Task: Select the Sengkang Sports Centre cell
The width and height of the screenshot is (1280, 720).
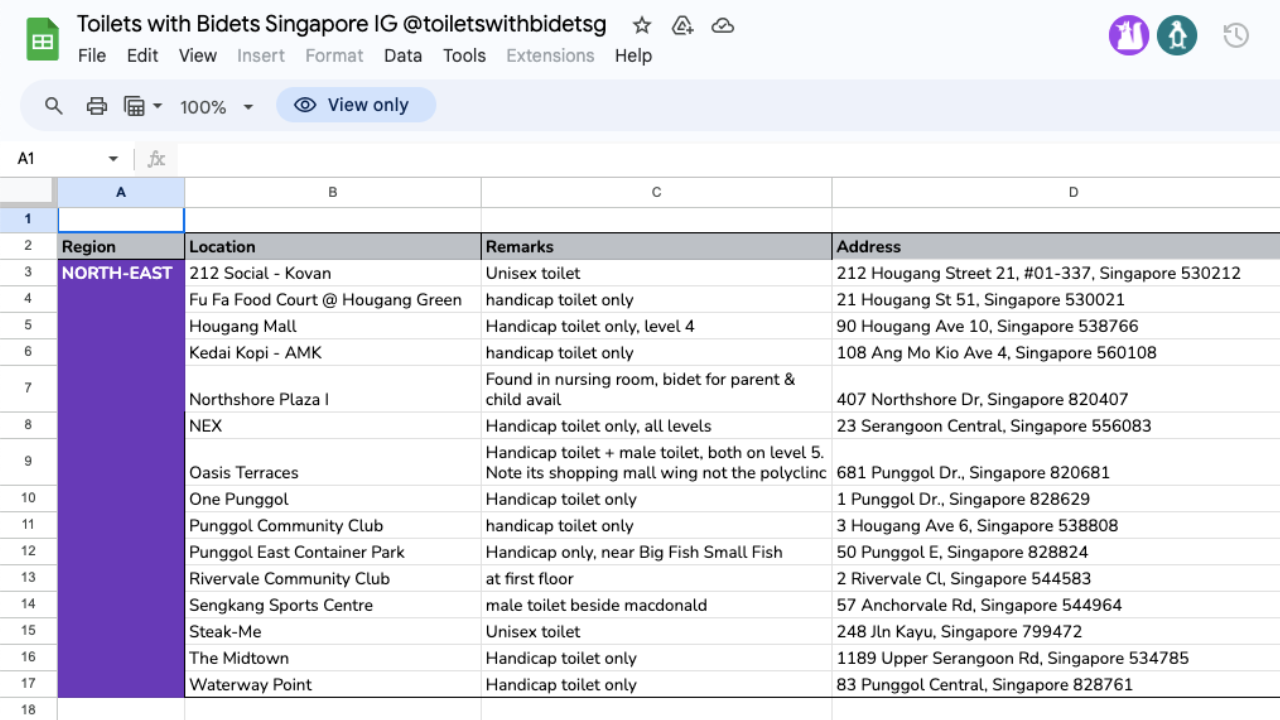Action: pos(333,604)
